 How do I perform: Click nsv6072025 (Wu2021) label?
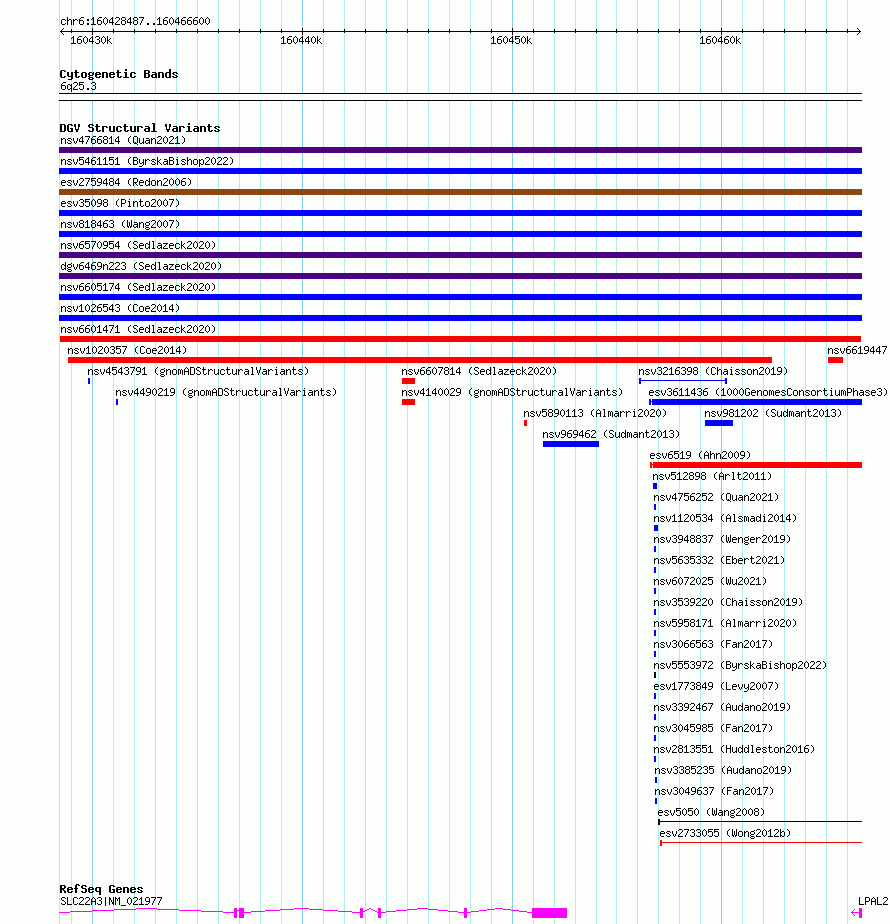pyautogui.click(x=710, y=581)
